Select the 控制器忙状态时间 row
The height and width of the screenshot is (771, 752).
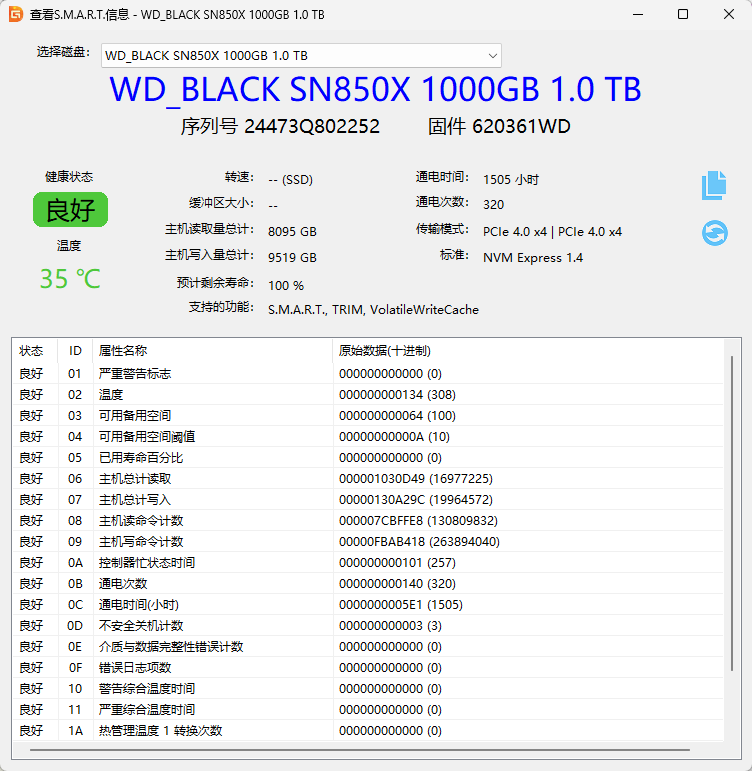point(368,563)
